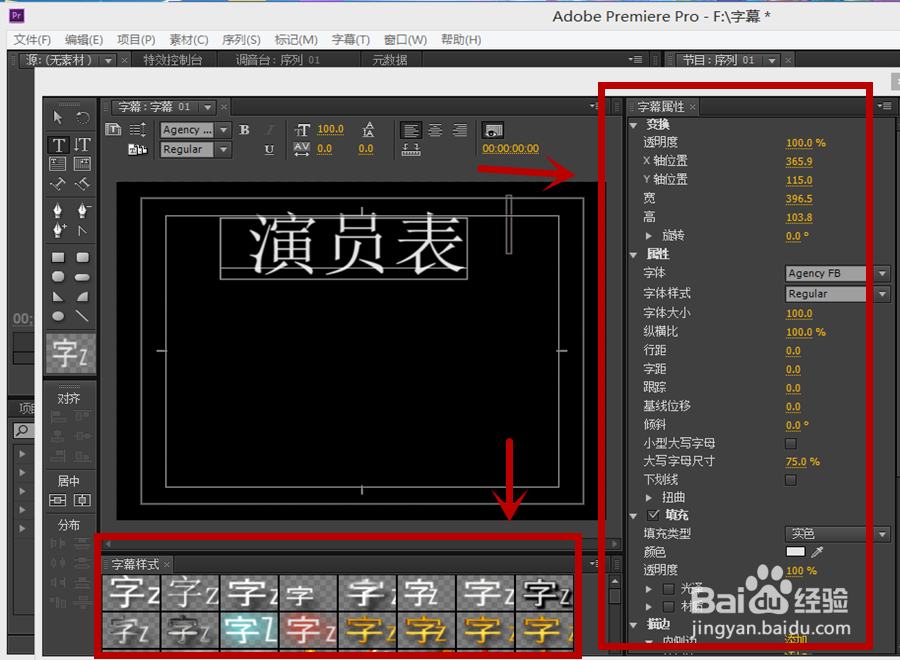This screenshot has width=900, height=660.
Task: Center title vertically (居中 left icon)
Action: [57, 500]
